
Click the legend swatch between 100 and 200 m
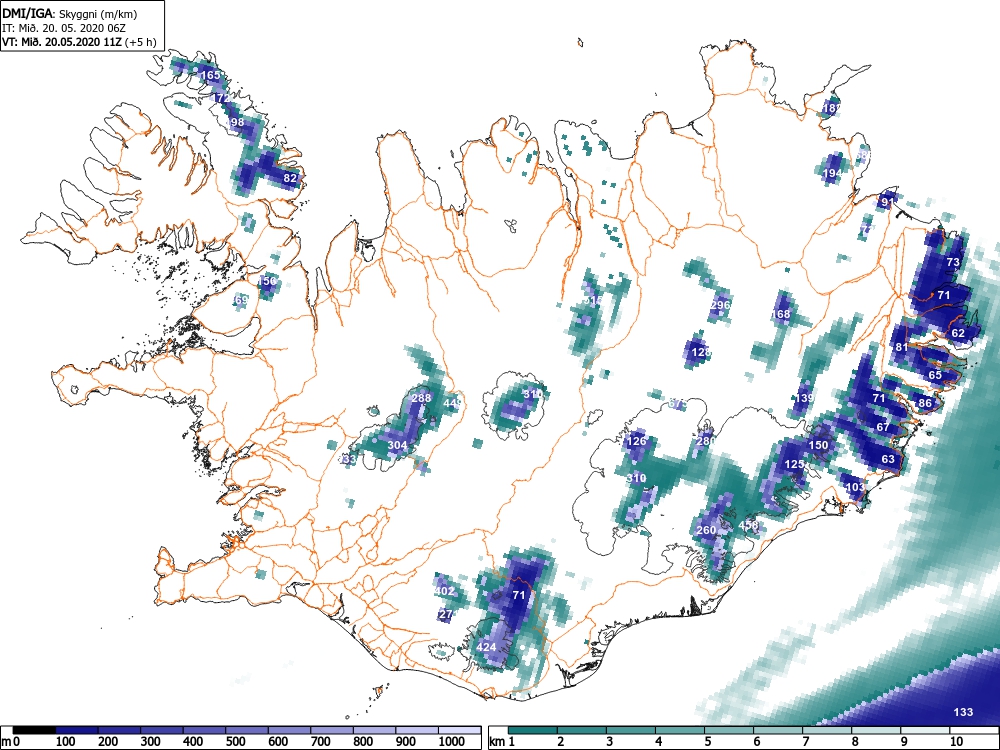point(77,730)
